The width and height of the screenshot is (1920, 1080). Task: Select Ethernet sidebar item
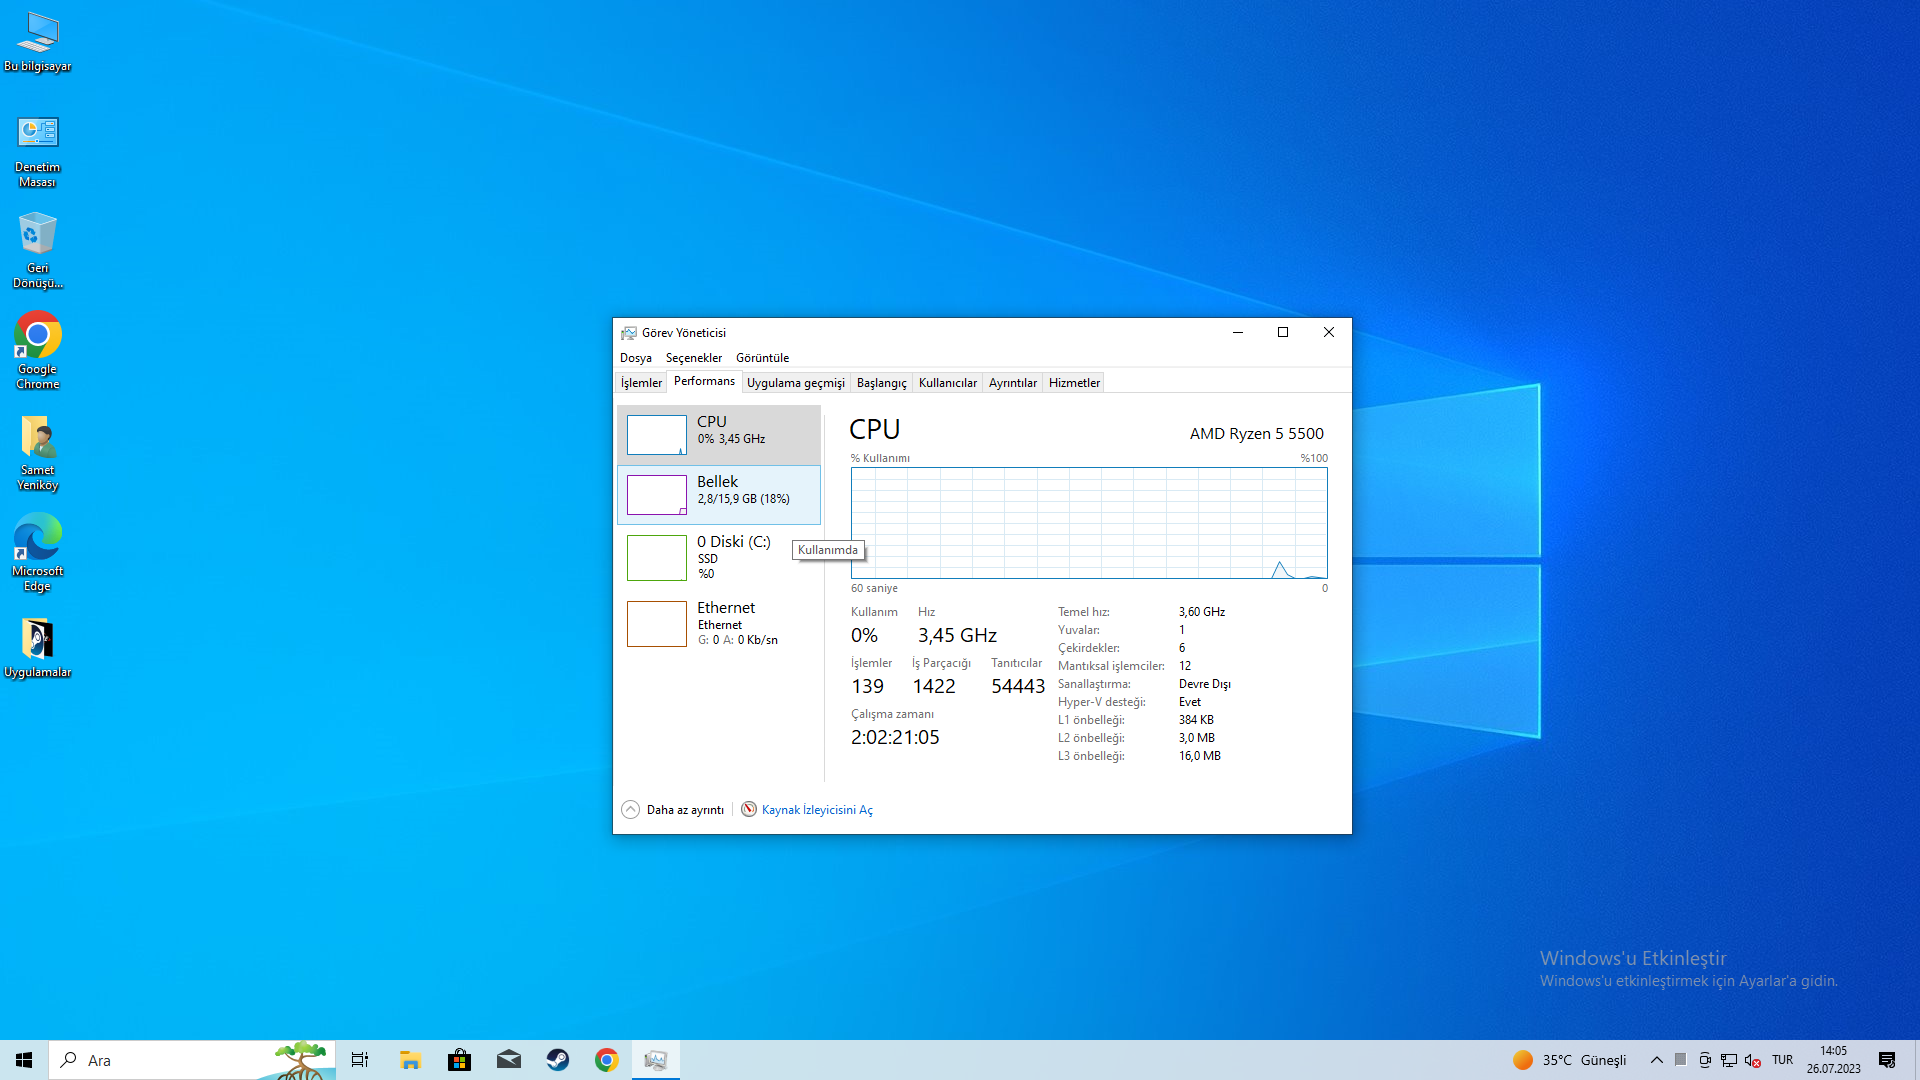click(x=718, y=623)
